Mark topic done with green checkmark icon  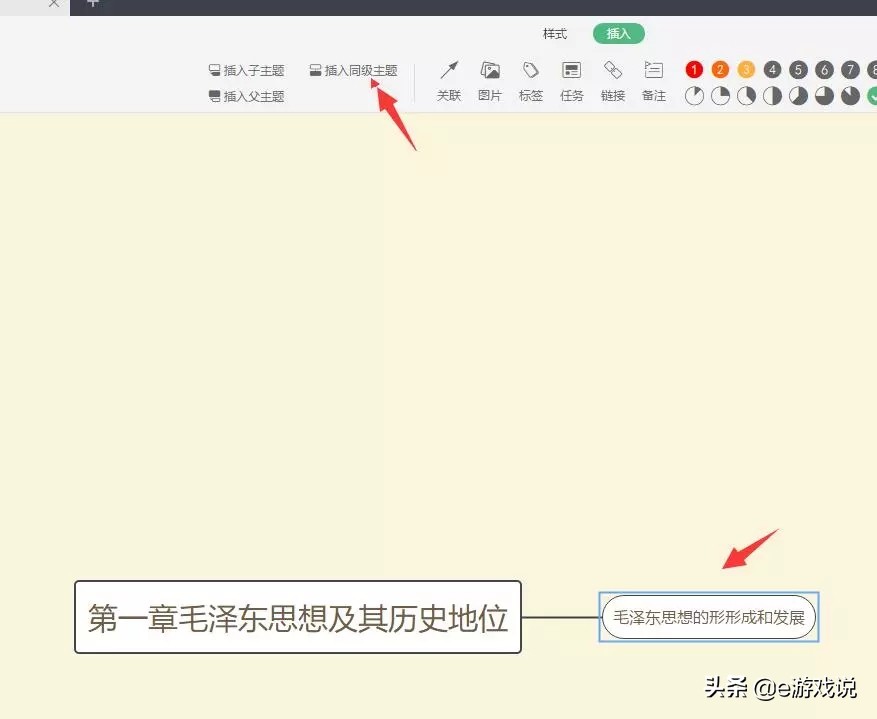(x=871, y=96)
